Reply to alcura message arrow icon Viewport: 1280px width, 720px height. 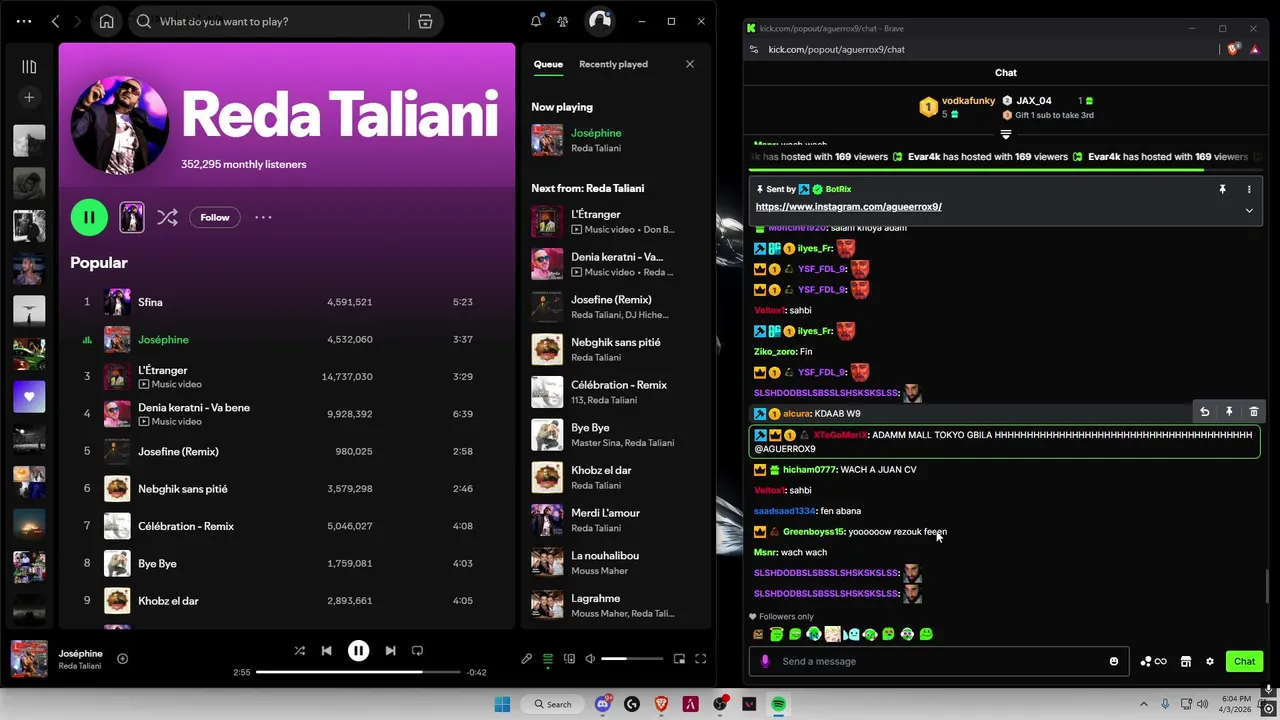tap(1204, 412)
